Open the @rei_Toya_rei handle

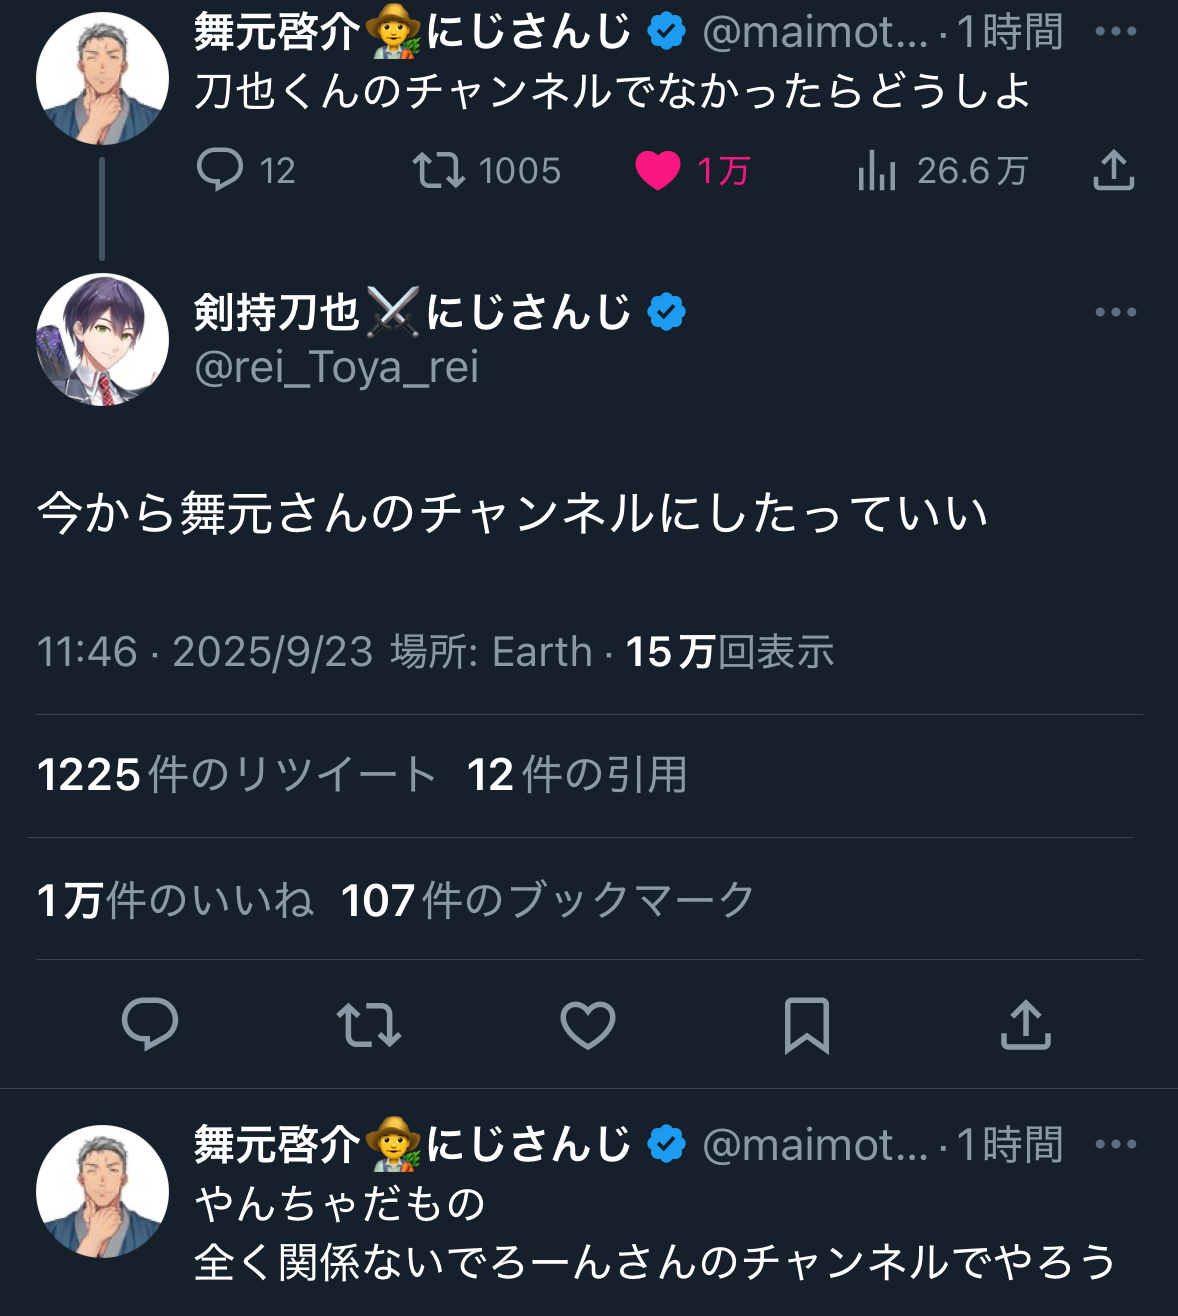click(x=336, y=368)
